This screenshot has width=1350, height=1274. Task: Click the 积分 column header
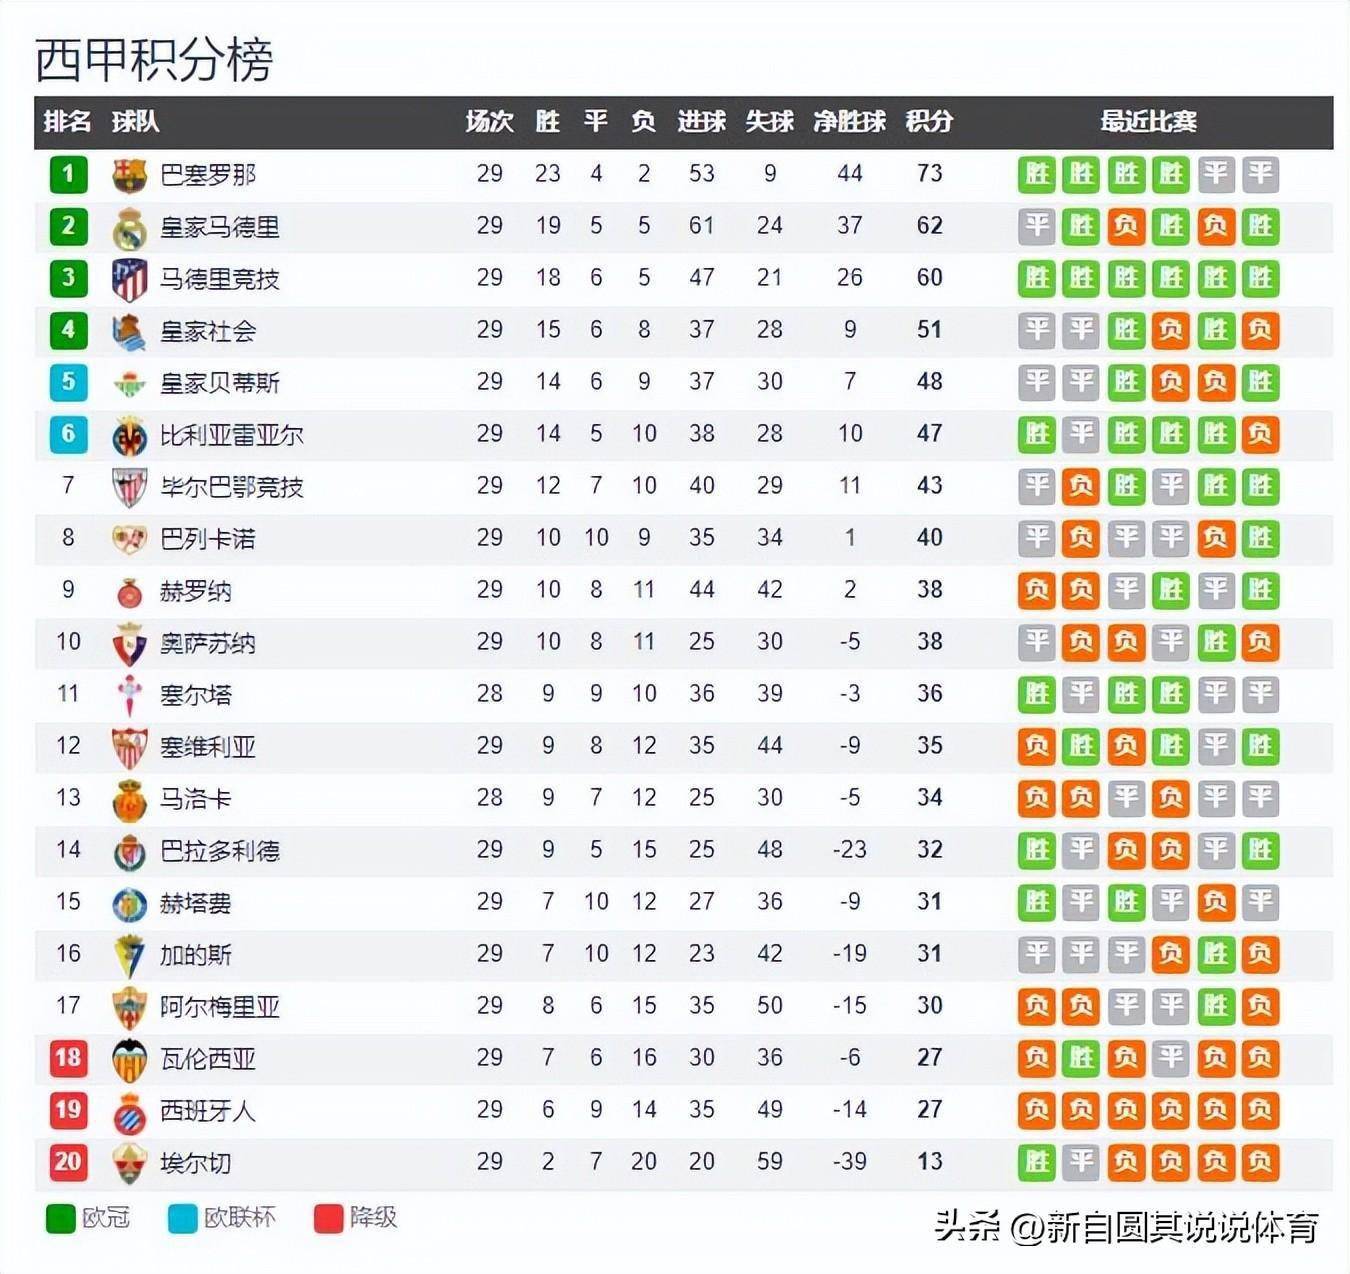(x=929, y=122)
